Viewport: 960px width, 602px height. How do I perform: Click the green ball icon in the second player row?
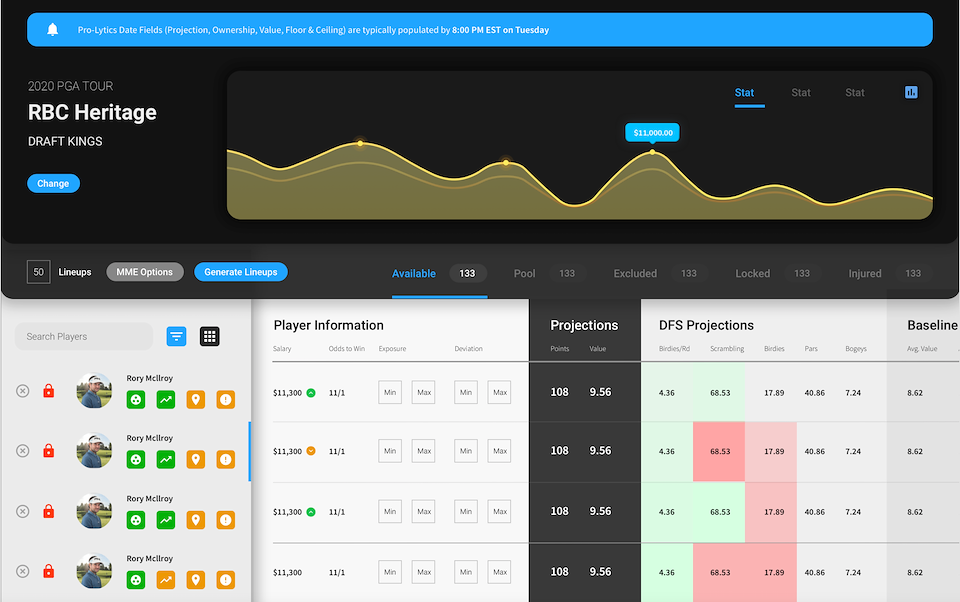pos(136,459)
